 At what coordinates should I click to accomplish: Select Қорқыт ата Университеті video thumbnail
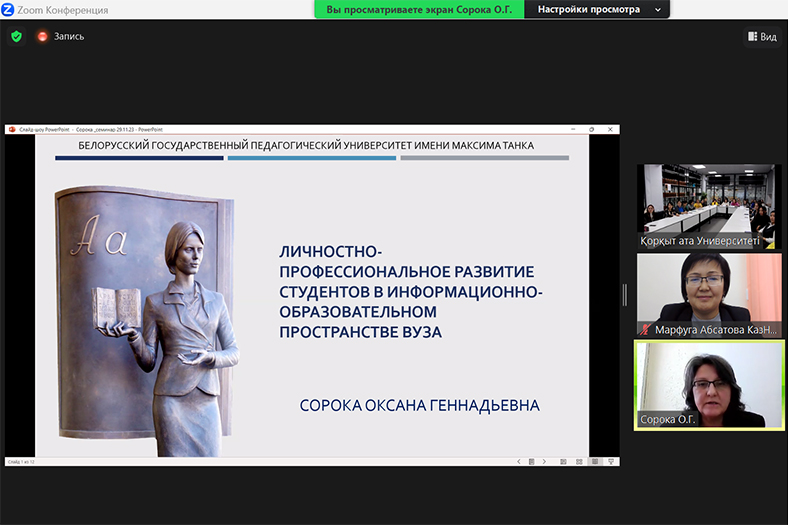point(710,205)
